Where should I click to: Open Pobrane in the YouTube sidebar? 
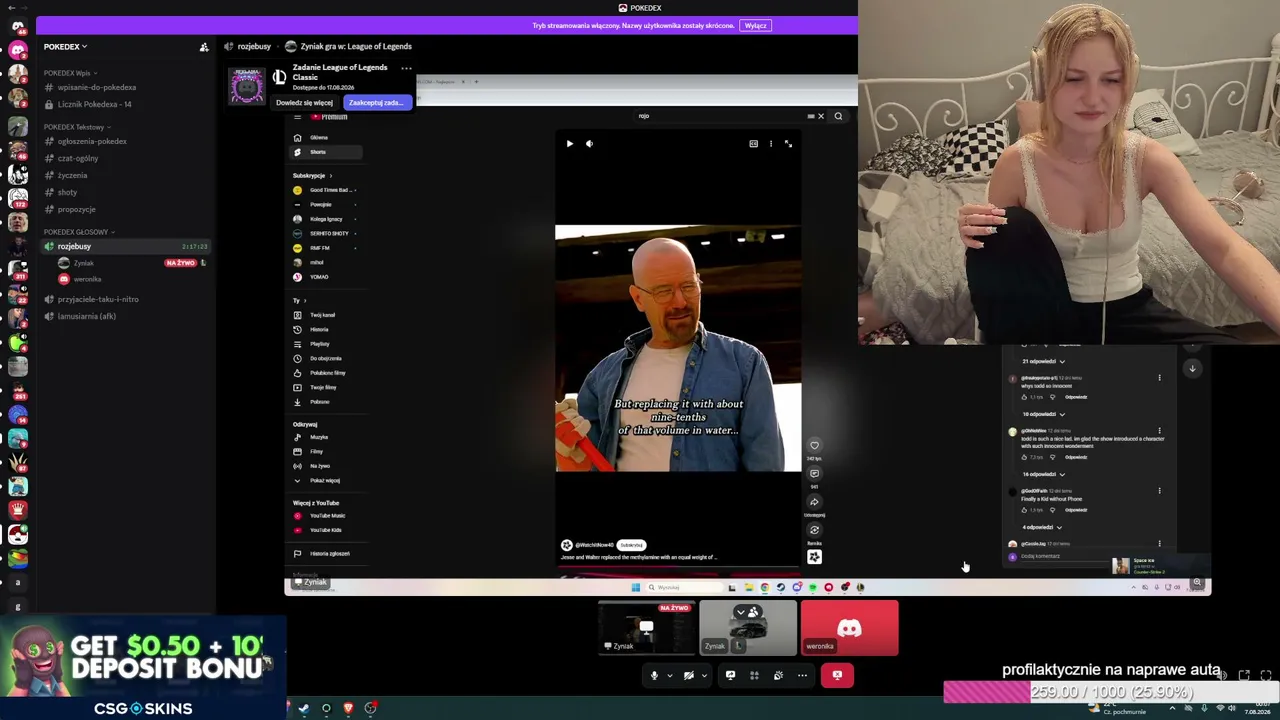[326, 402]
